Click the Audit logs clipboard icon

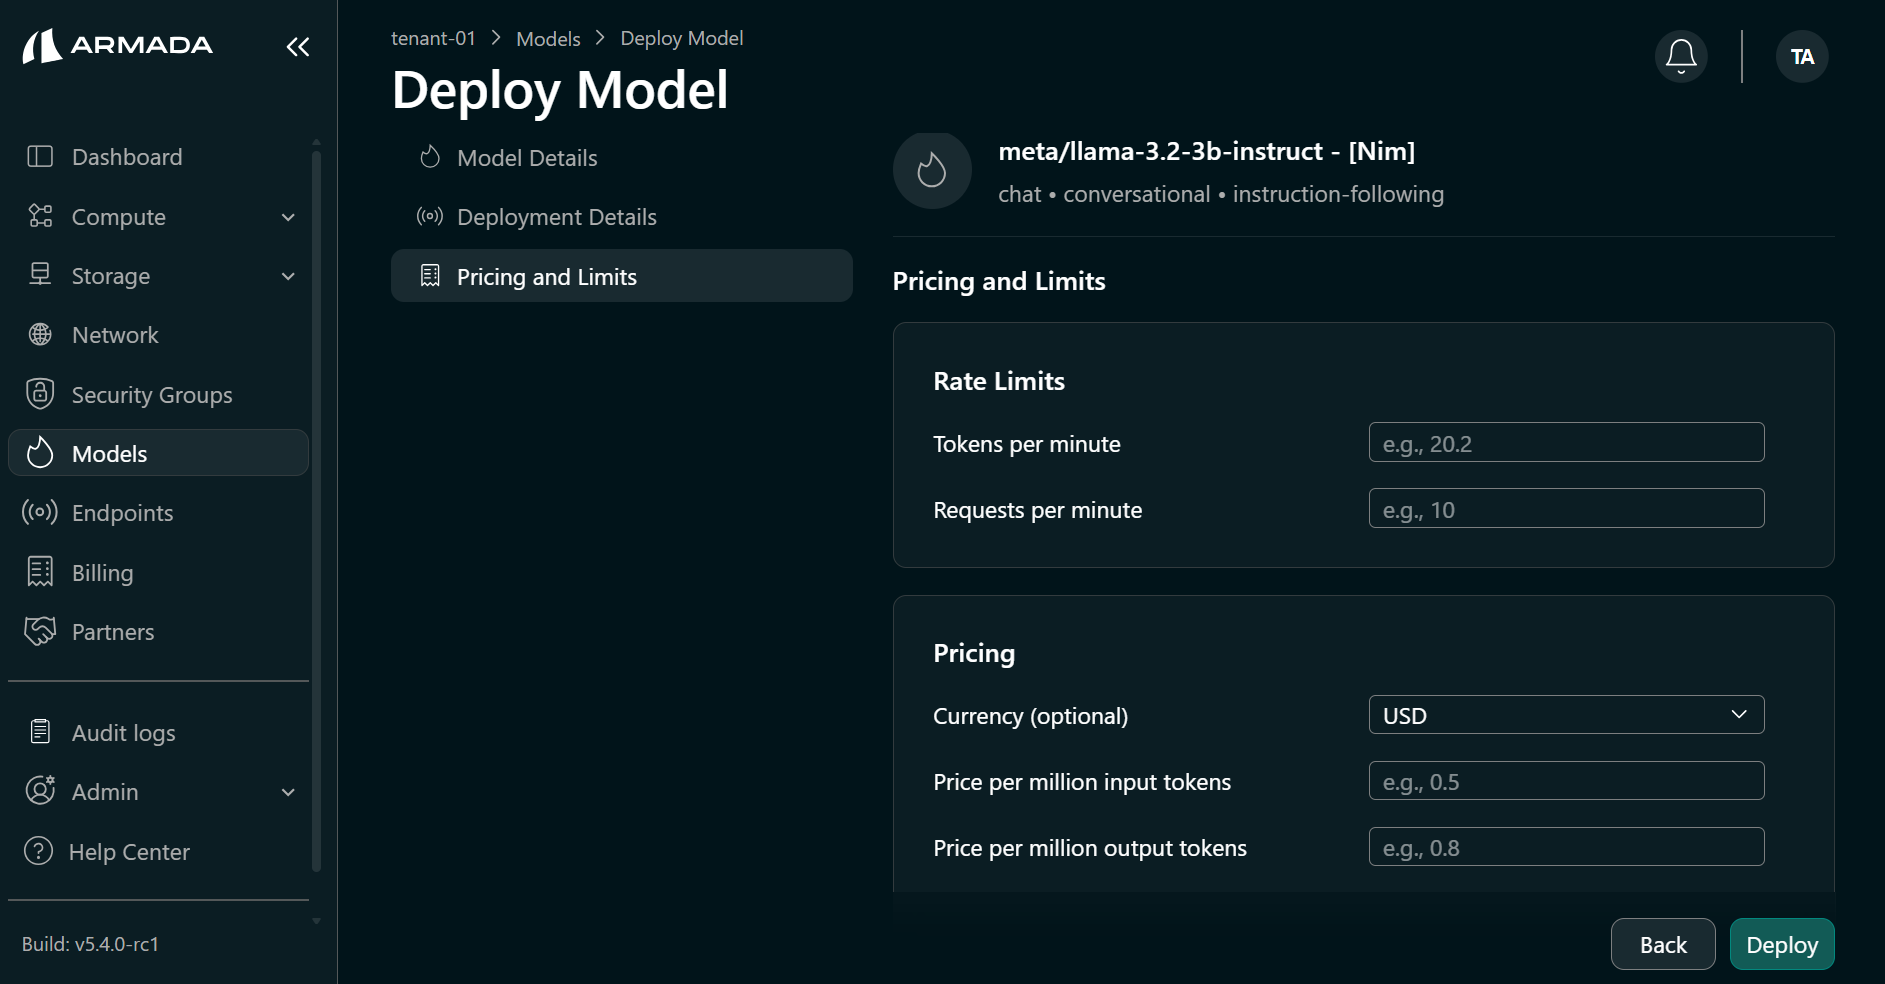[40, 732]
